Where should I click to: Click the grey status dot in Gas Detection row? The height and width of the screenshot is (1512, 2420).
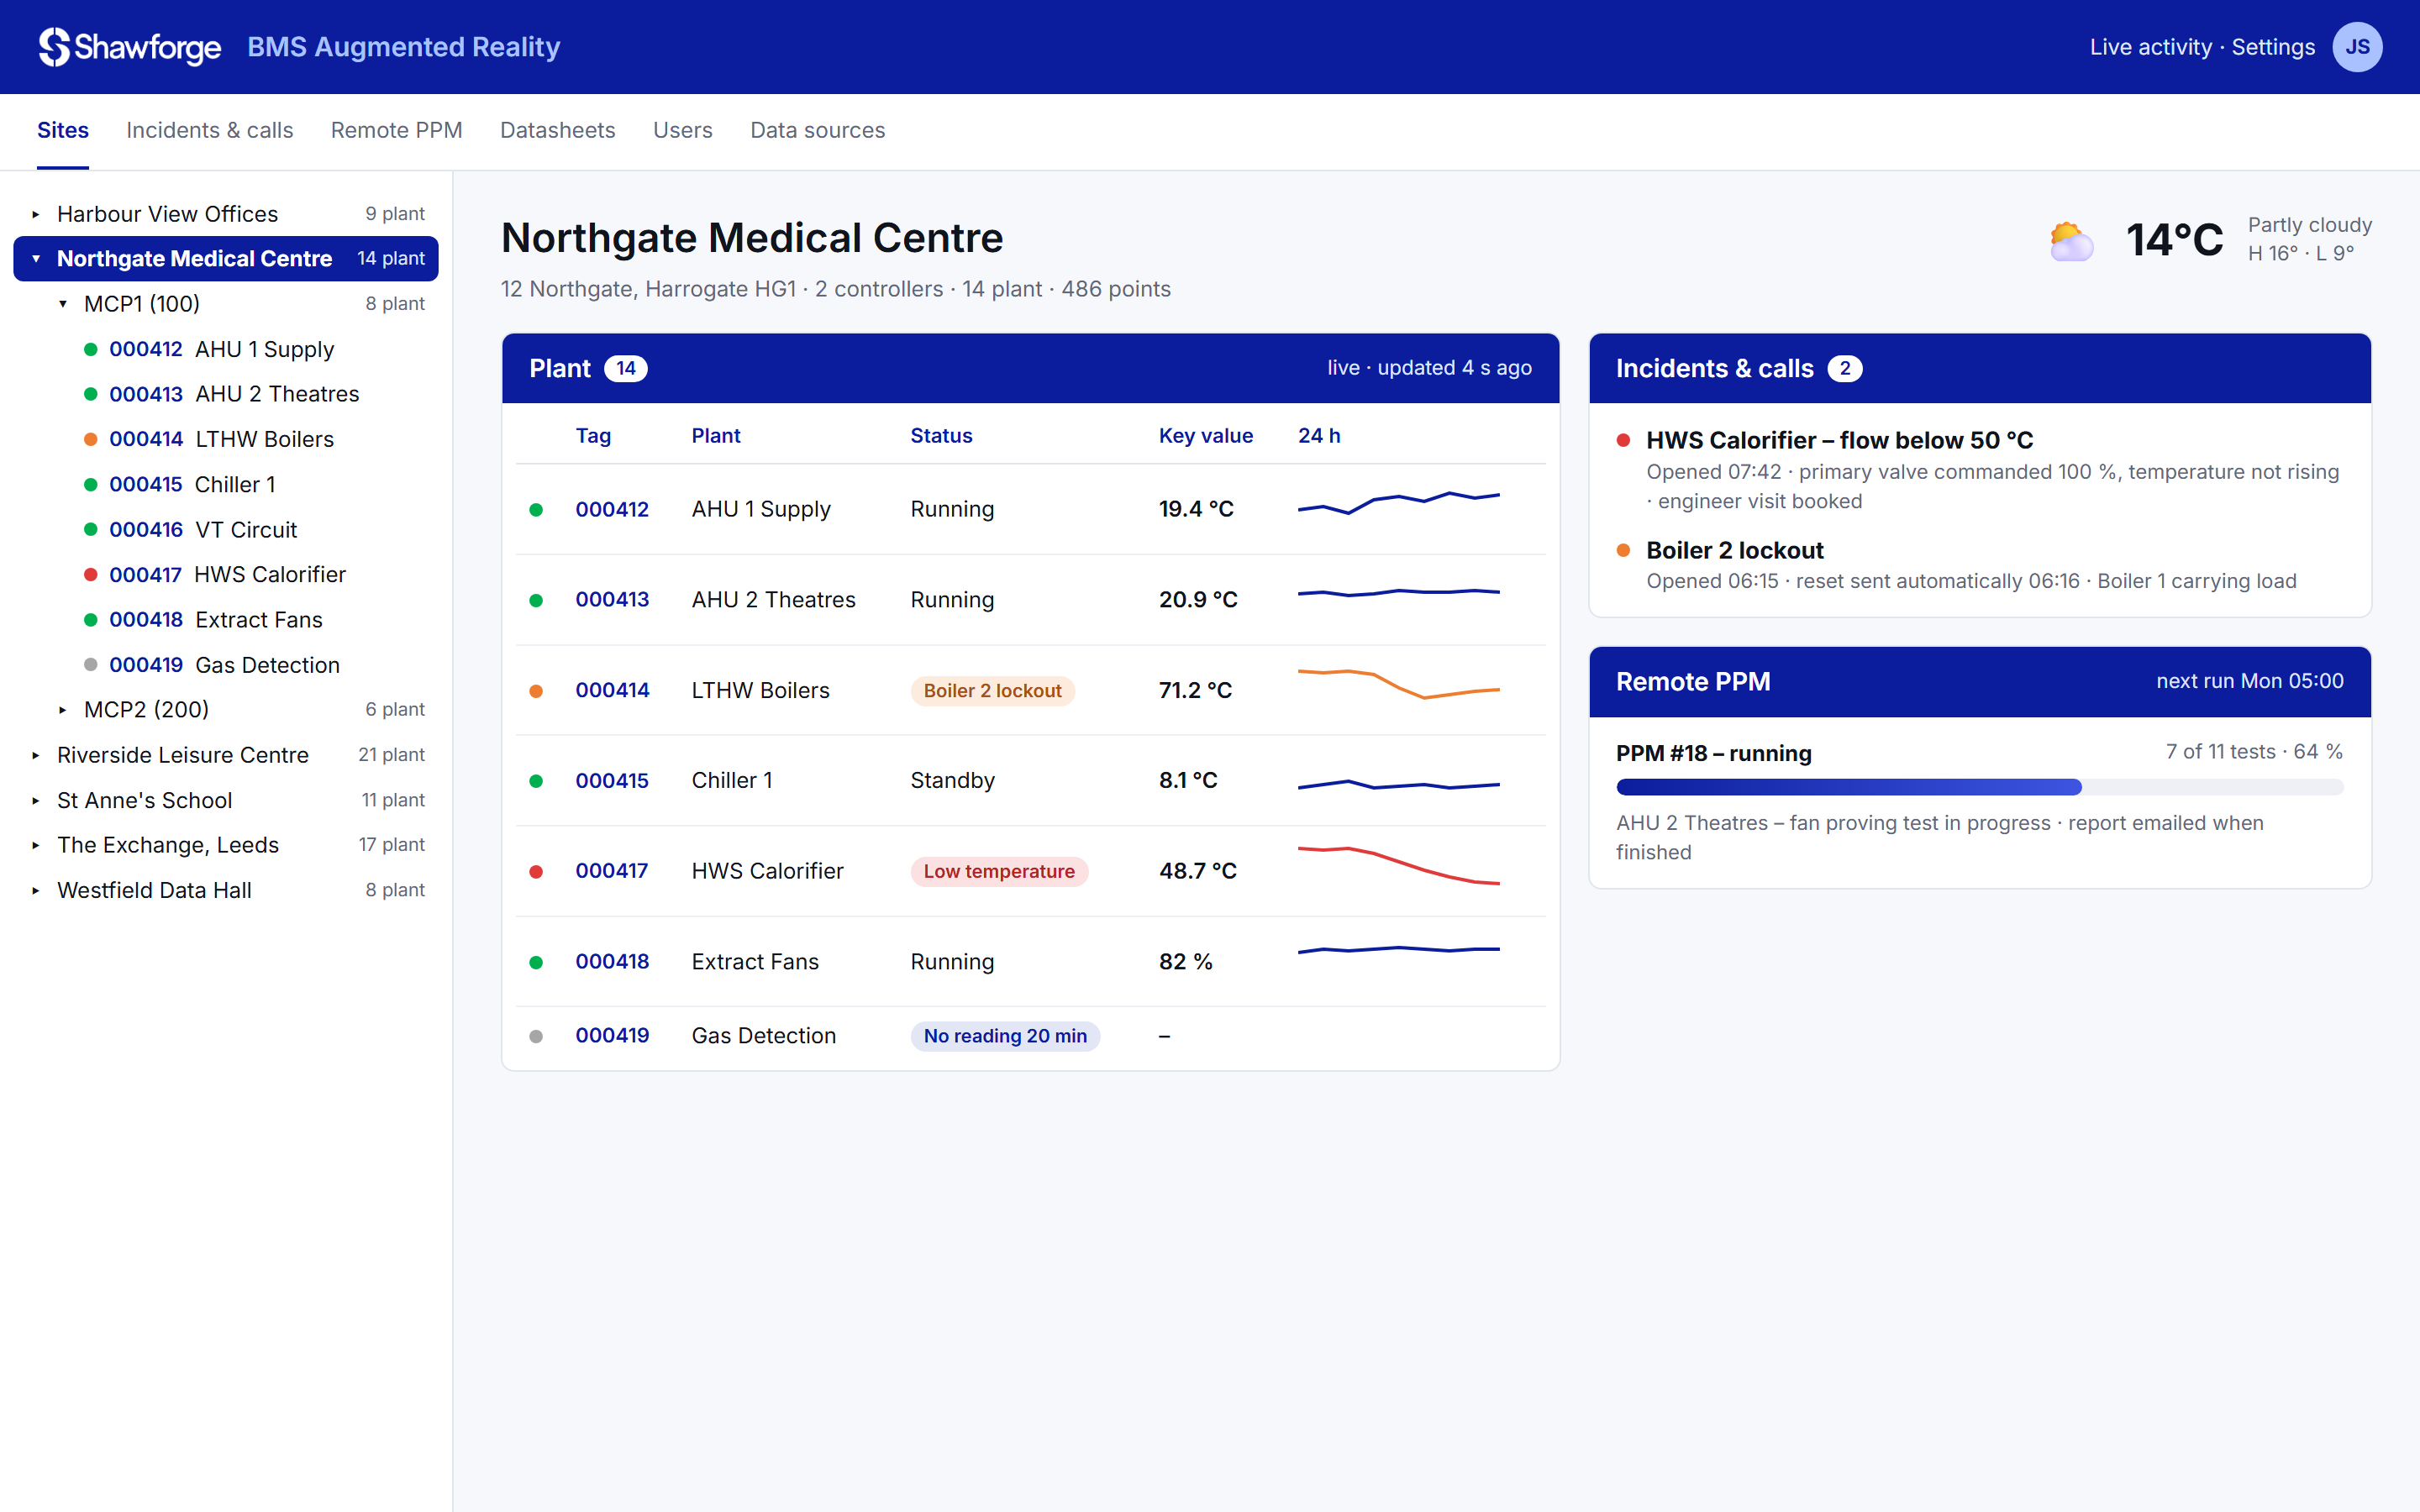(536, 1036)
